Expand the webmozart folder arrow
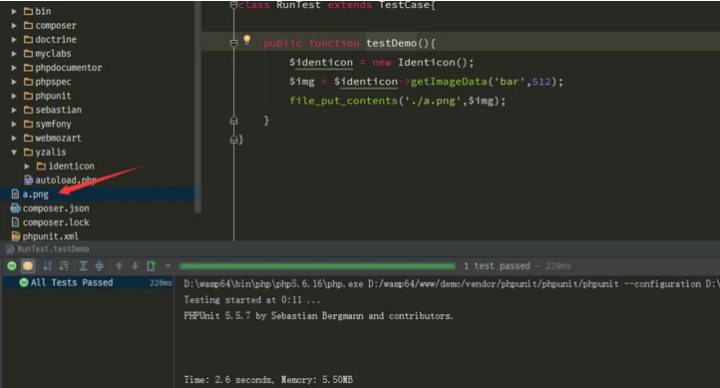Viewport: 720px width, 388px height. click(14, 138)
